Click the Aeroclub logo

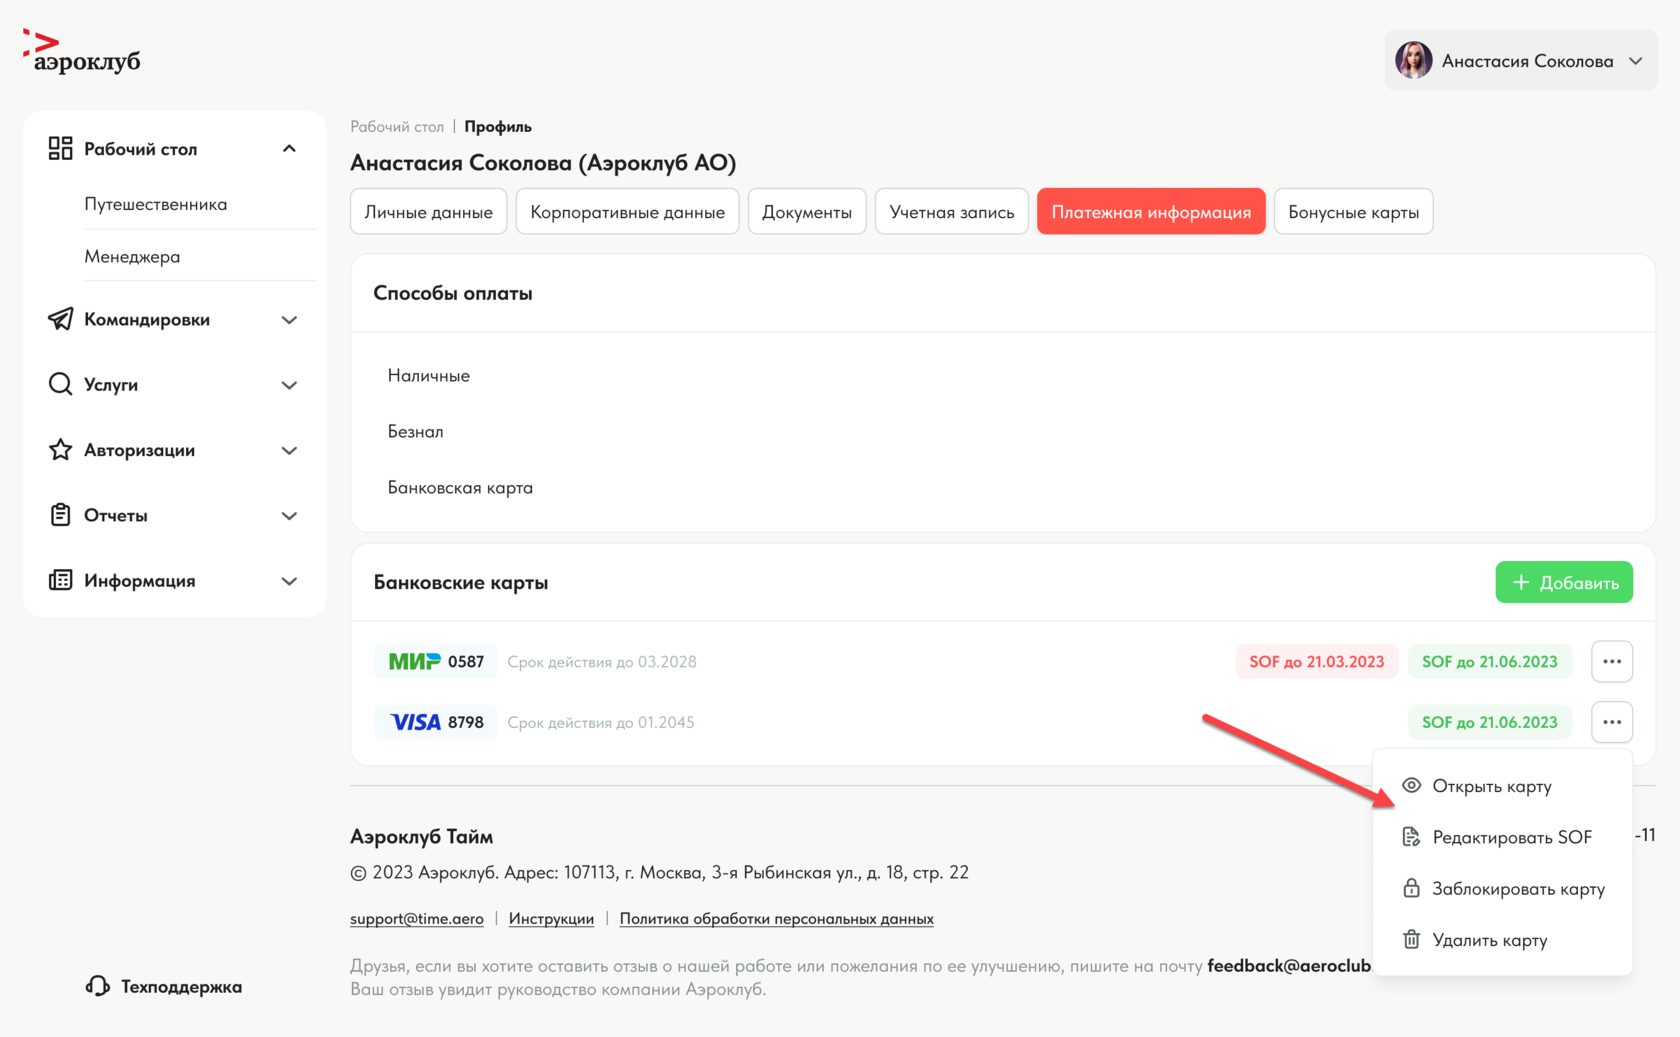[82, 52]
